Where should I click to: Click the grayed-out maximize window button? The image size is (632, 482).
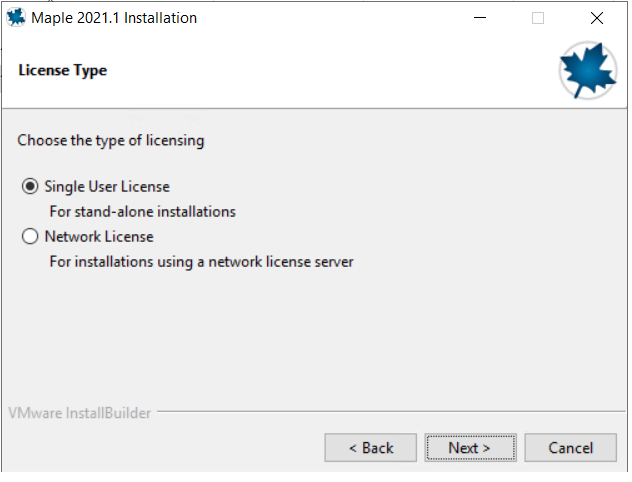tap(538, 18)
